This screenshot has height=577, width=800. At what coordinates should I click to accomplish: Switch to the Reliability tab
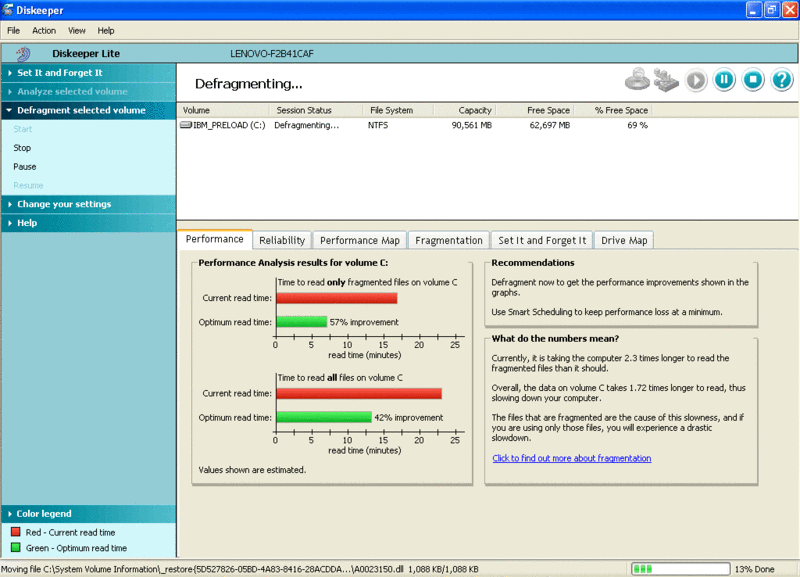pos(282,240)
